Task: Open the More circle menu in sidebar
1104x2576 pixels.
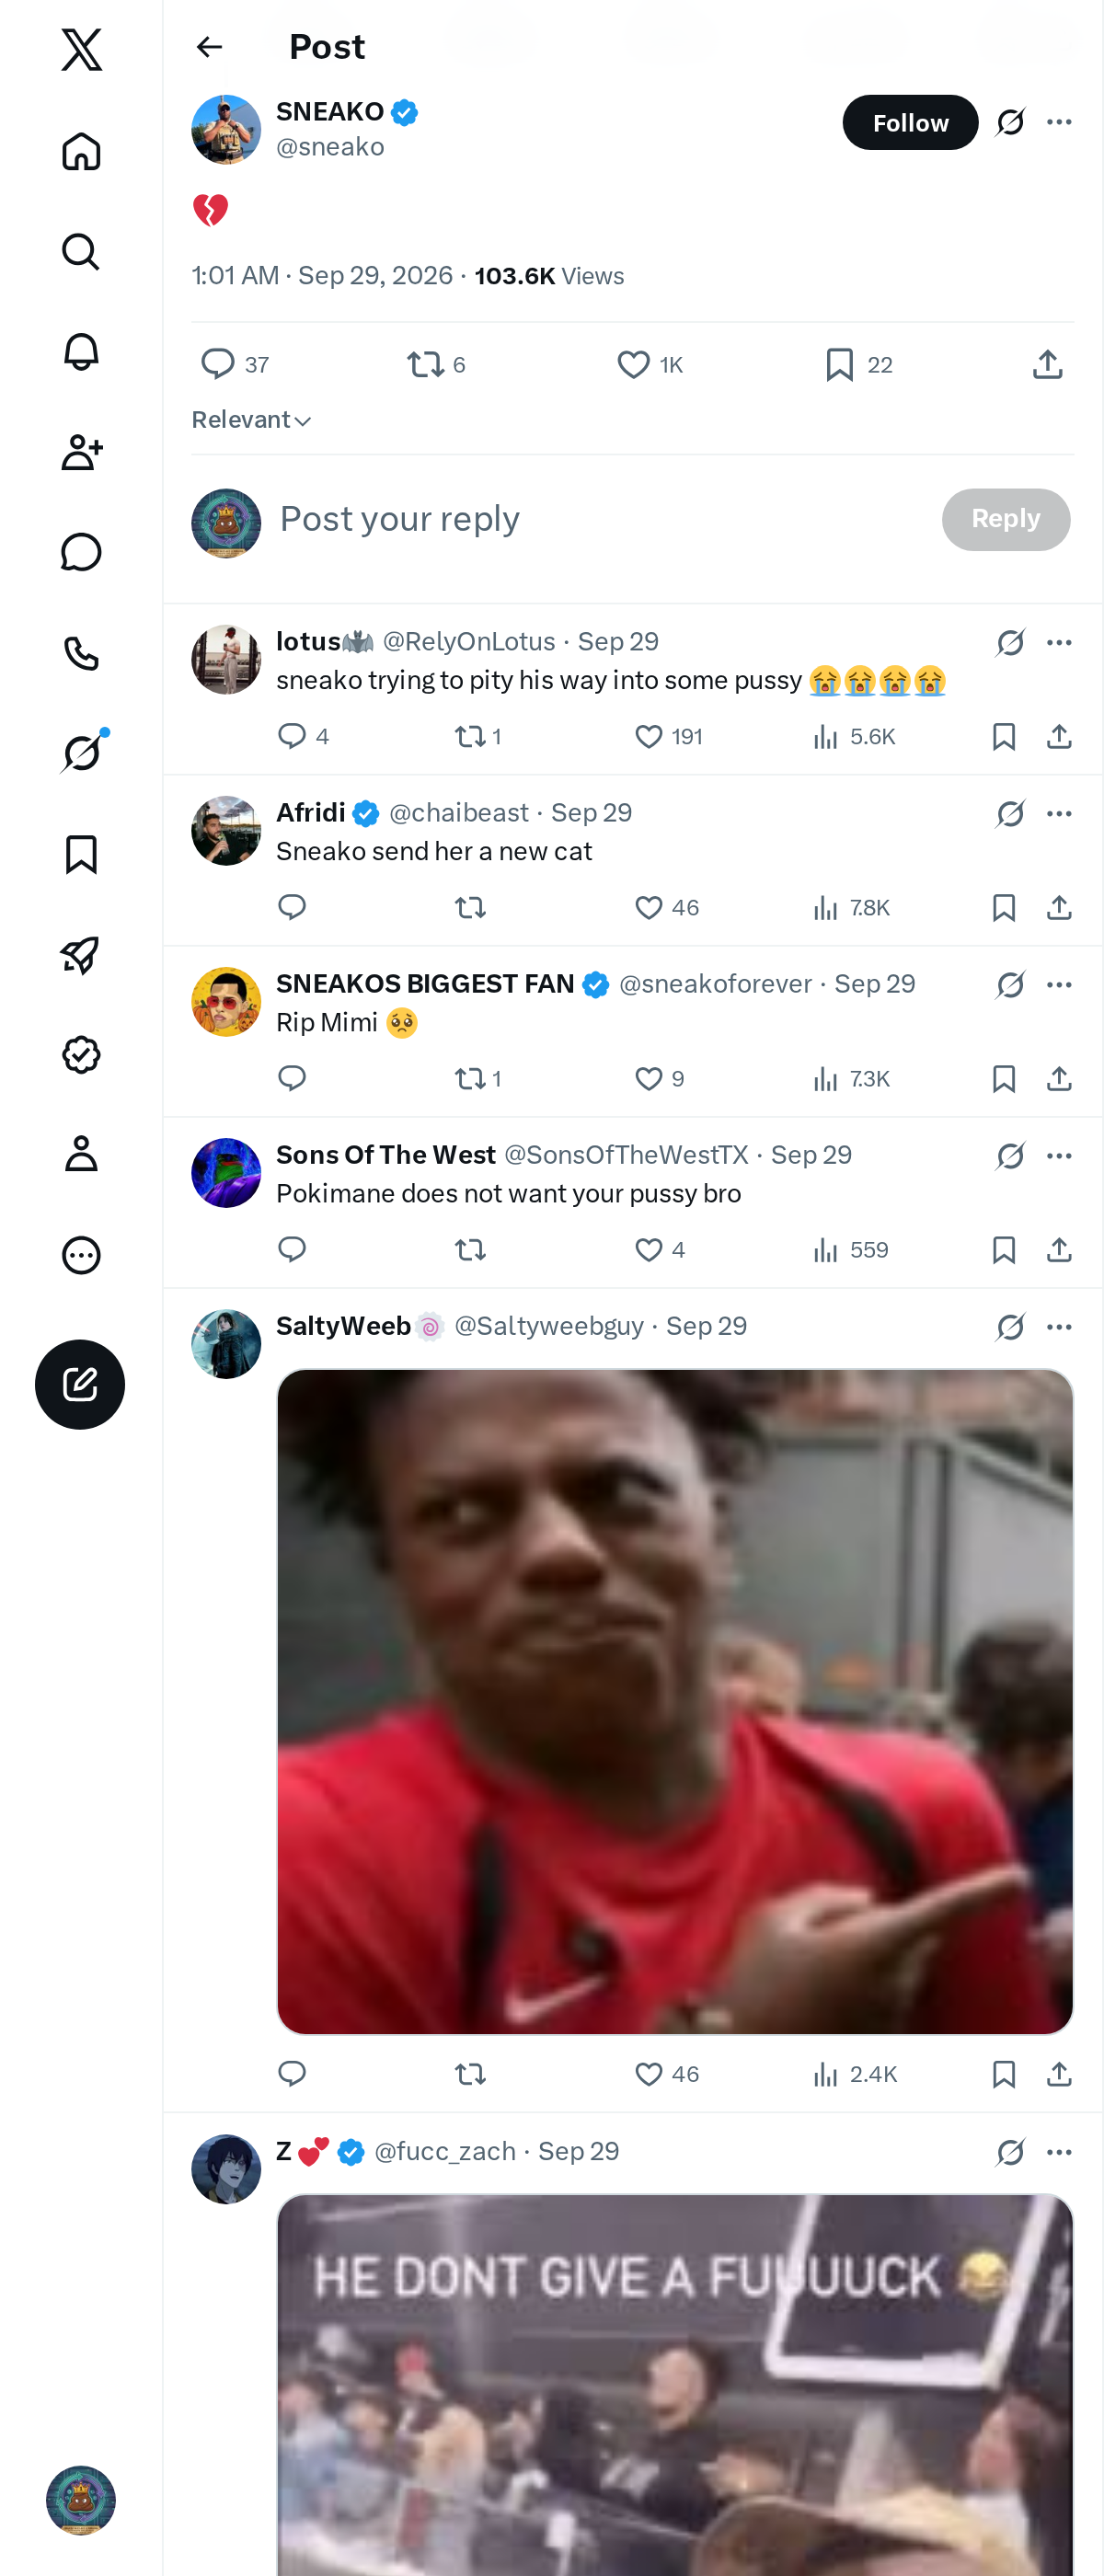Action: pos(81,1255)
